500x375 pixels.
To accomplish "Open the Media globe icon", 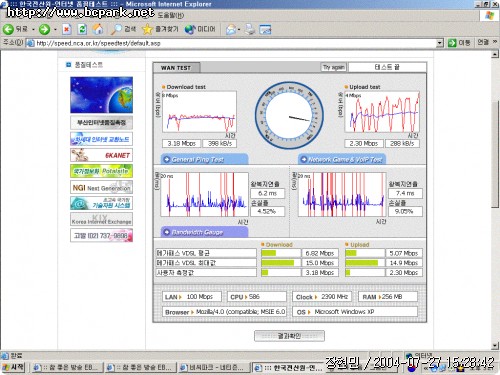I will tap(190, 29).
